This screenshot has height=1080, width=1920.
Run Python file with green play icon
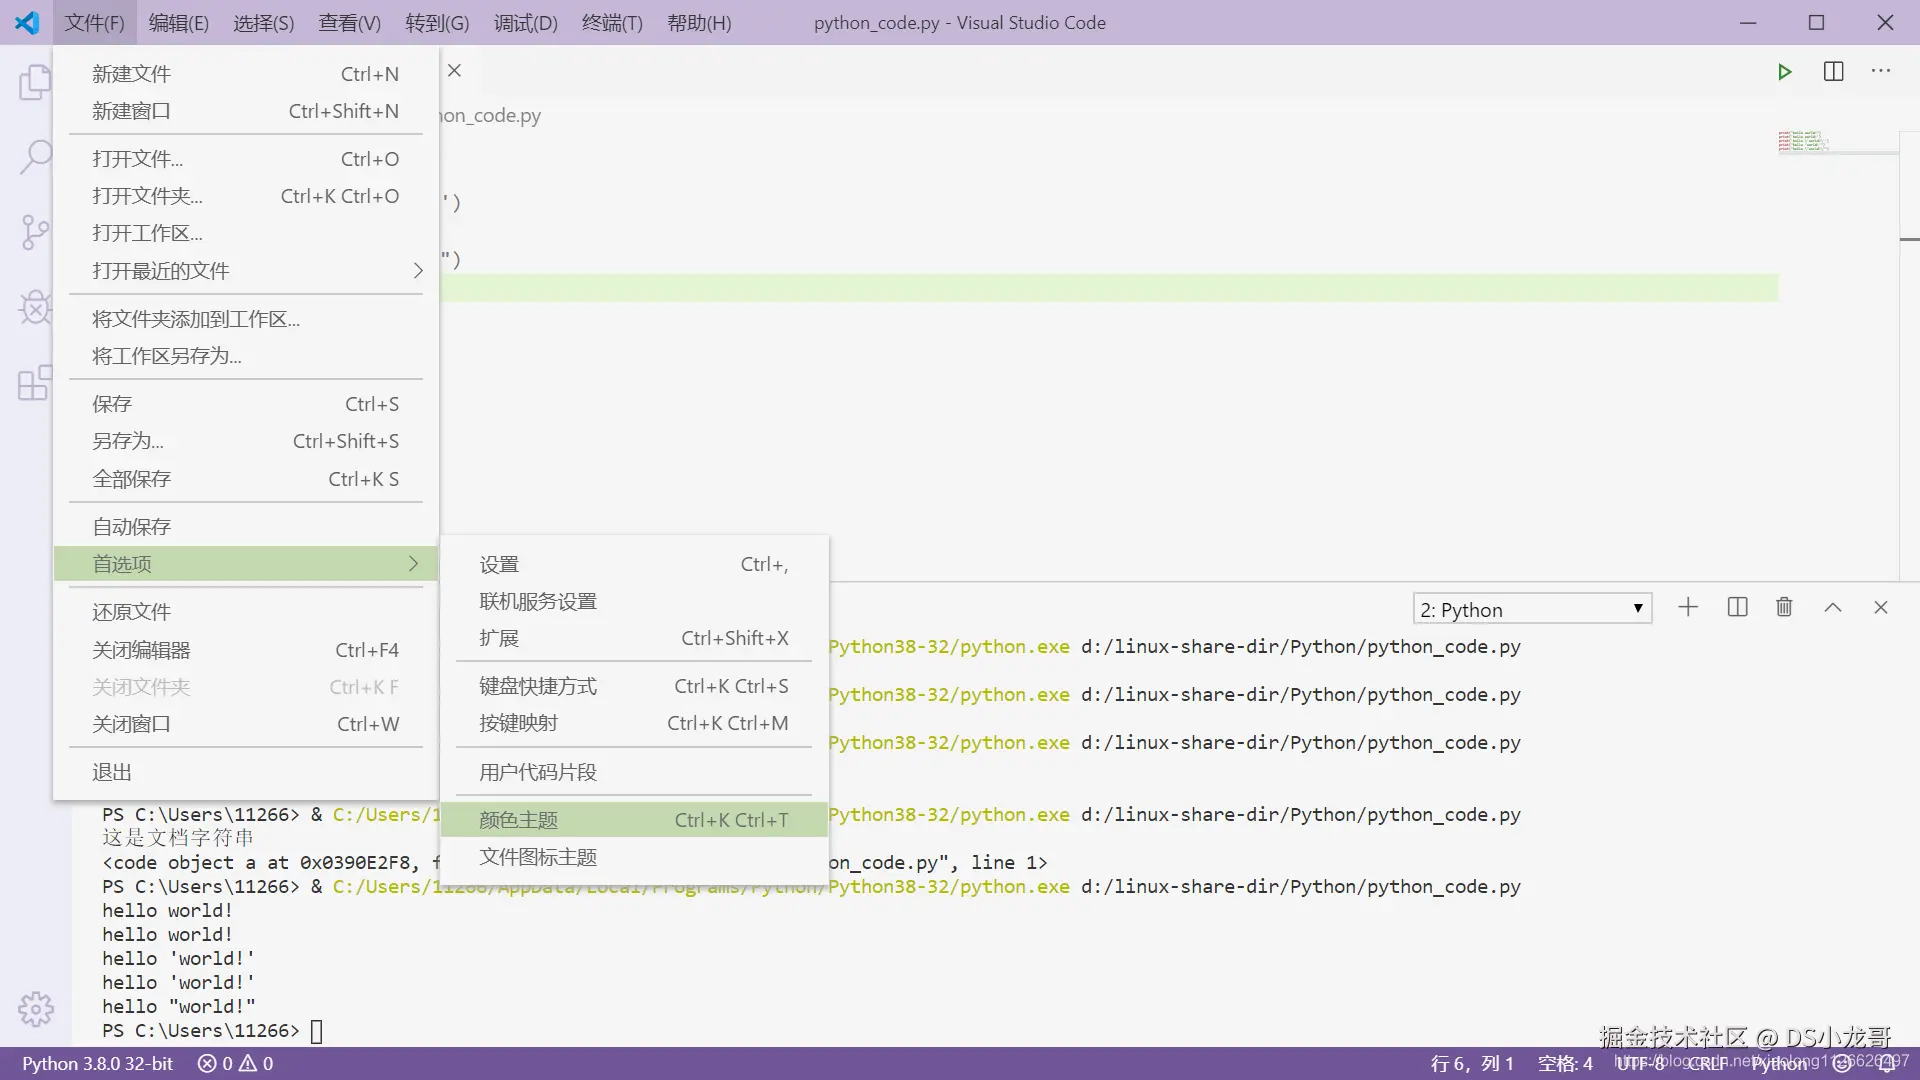coord(1784,72)
